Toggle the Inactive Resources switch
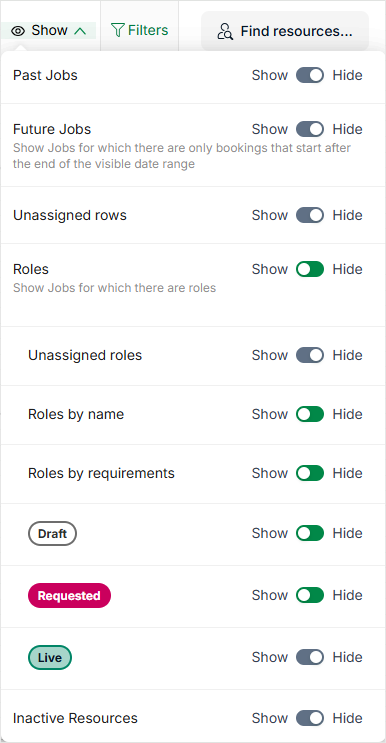This screenshot has height=743, width=386. pos(310,718)
